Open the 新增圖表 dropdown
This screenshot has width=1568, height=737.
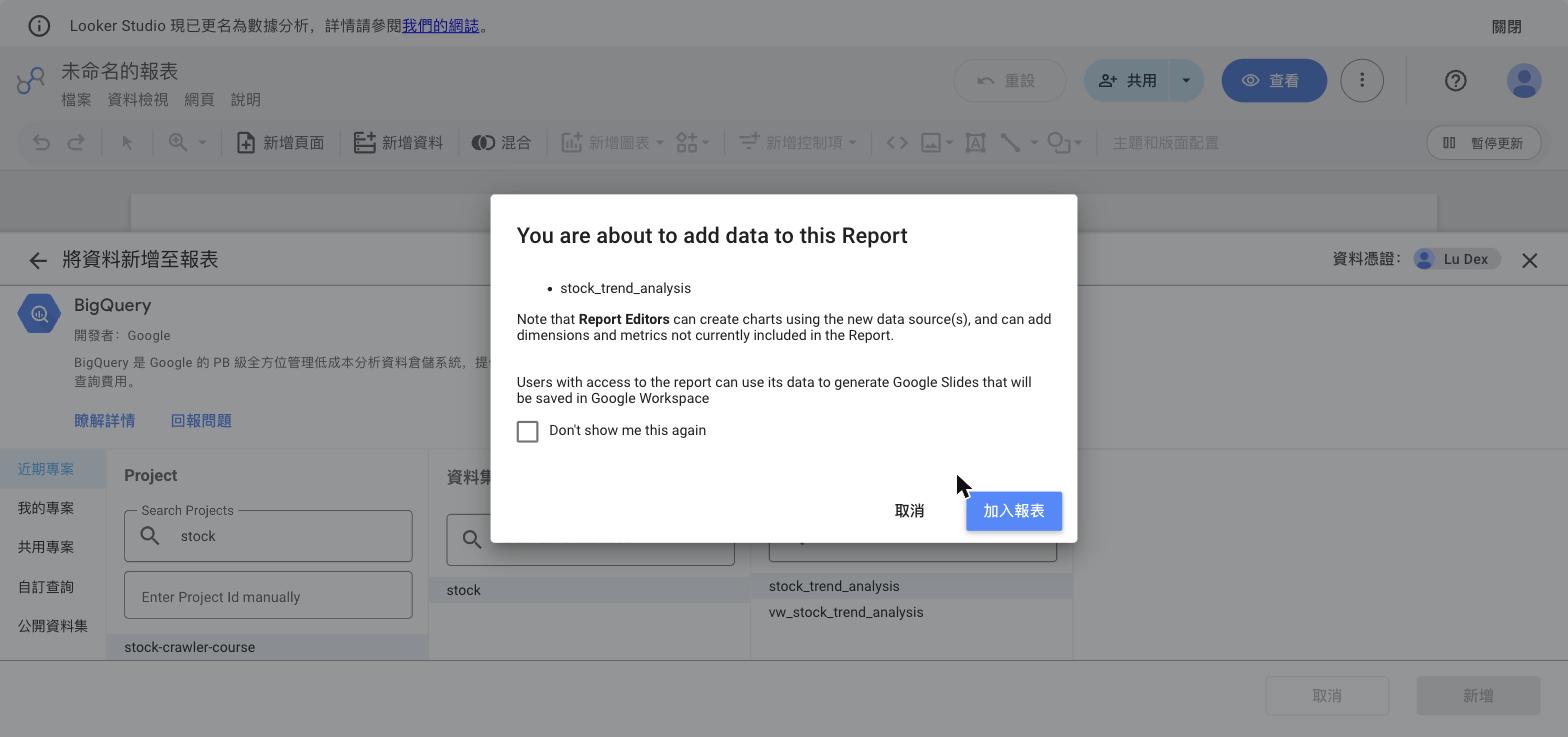pyautogui.click(x=612, y=143)
